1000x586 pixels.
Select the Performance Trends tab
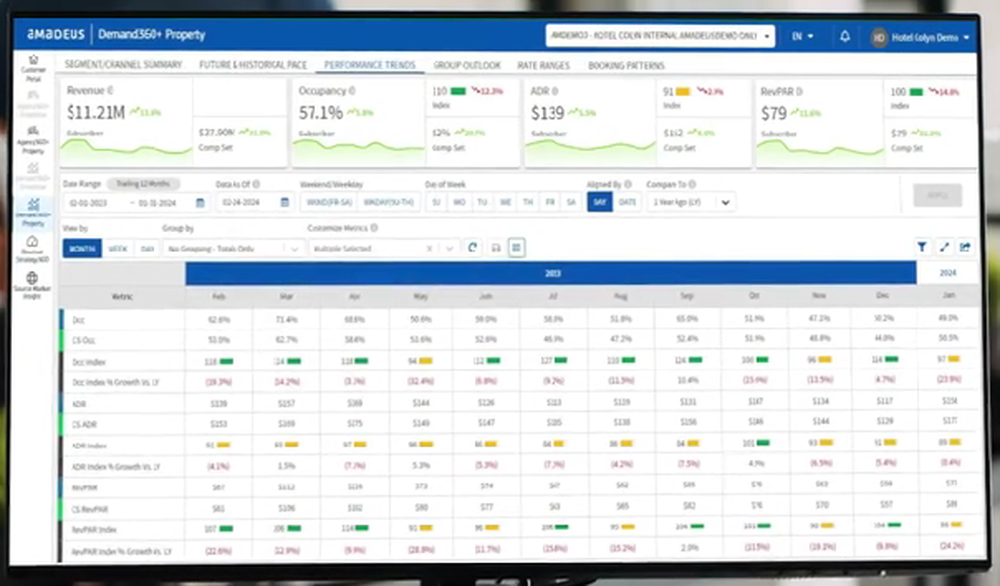pos(370,65)
